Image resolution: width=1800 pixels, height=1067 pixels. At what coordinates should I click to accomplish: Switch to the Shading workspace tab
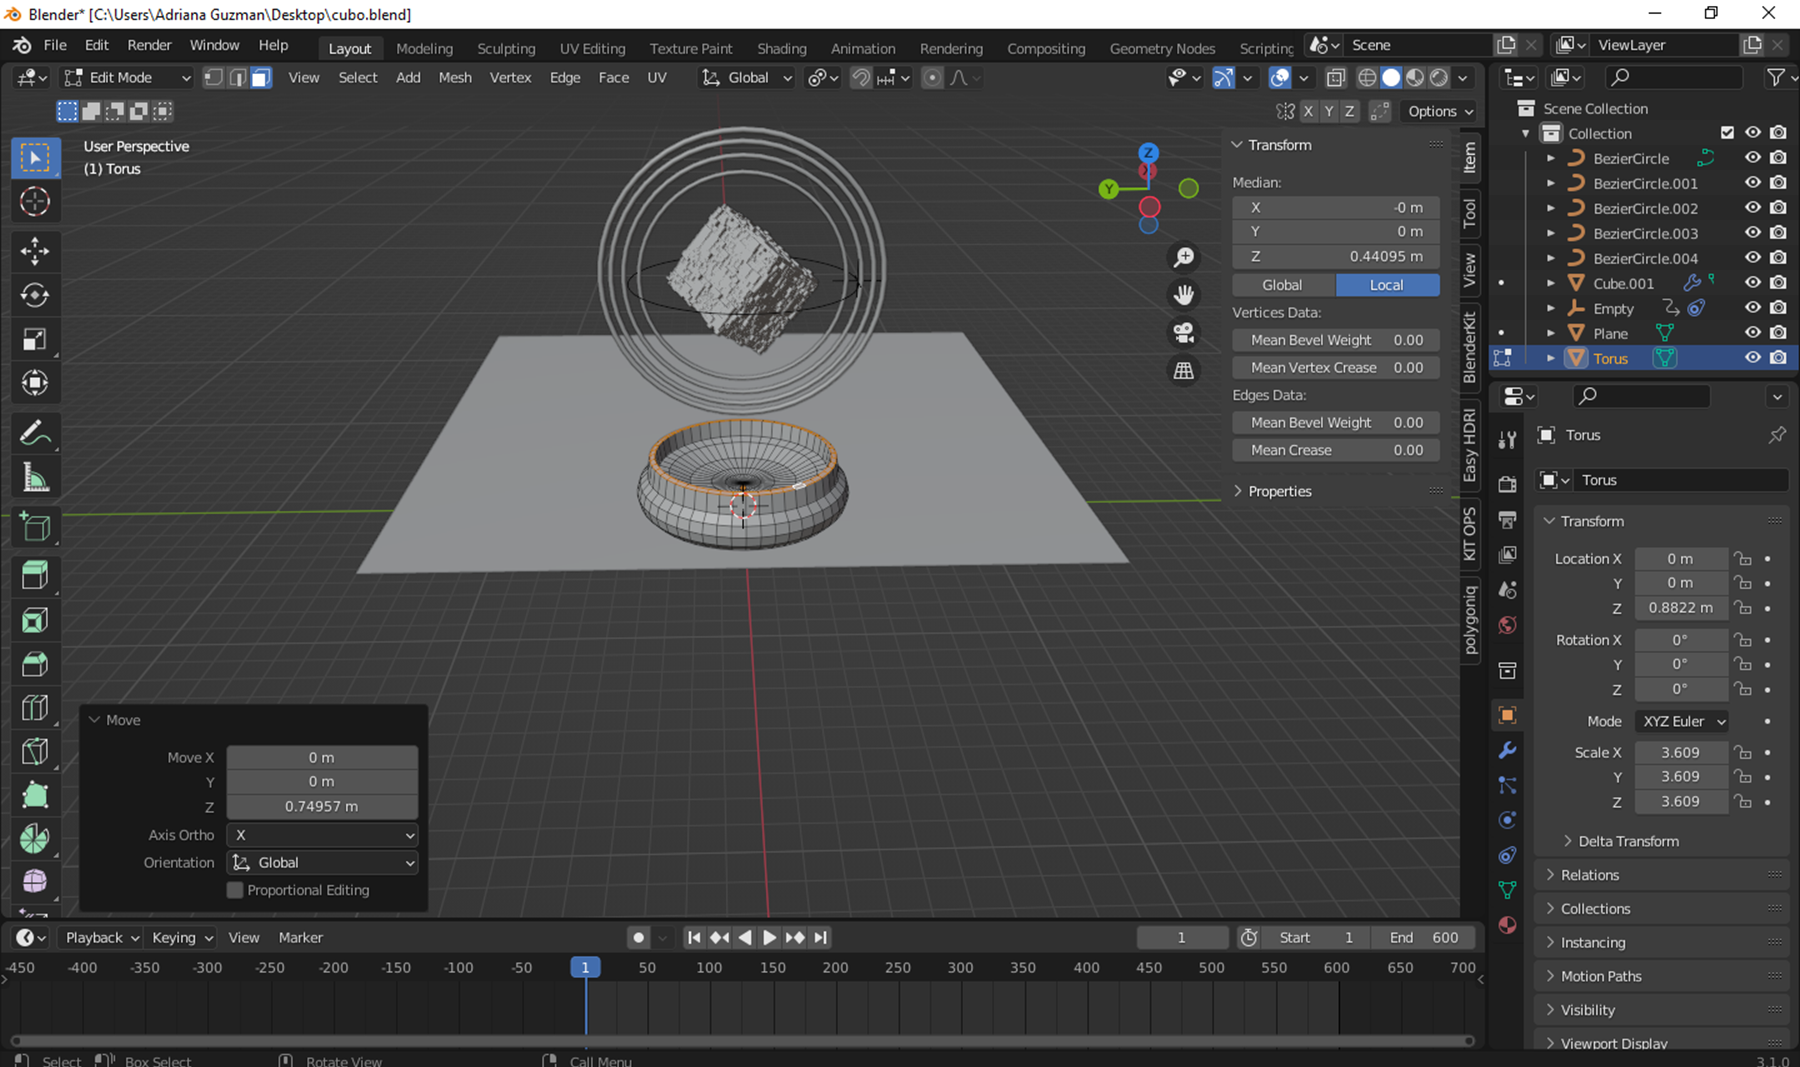click(781, 48)
